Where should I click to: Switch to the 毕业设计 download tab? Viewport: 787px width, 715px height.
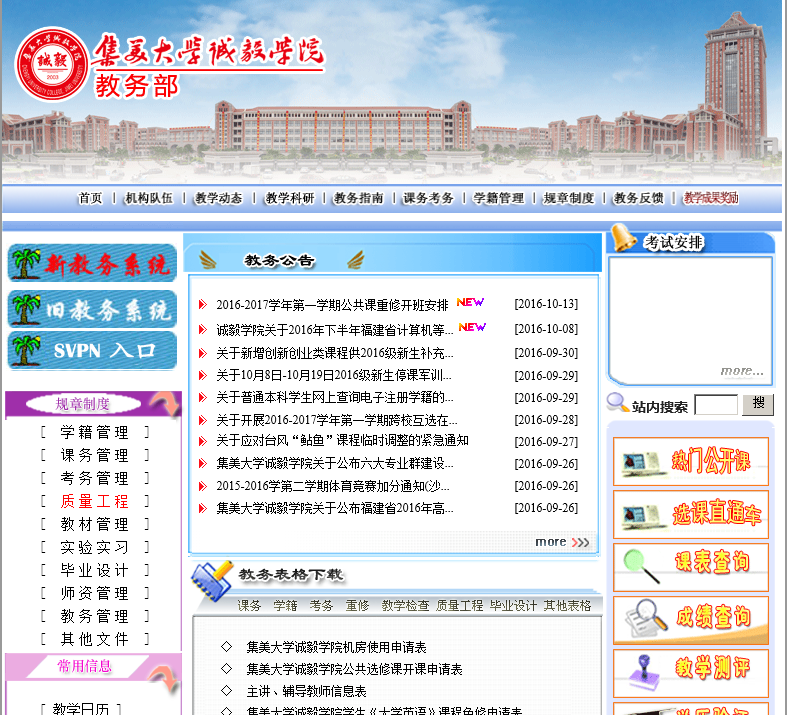[x=513, y=606]
